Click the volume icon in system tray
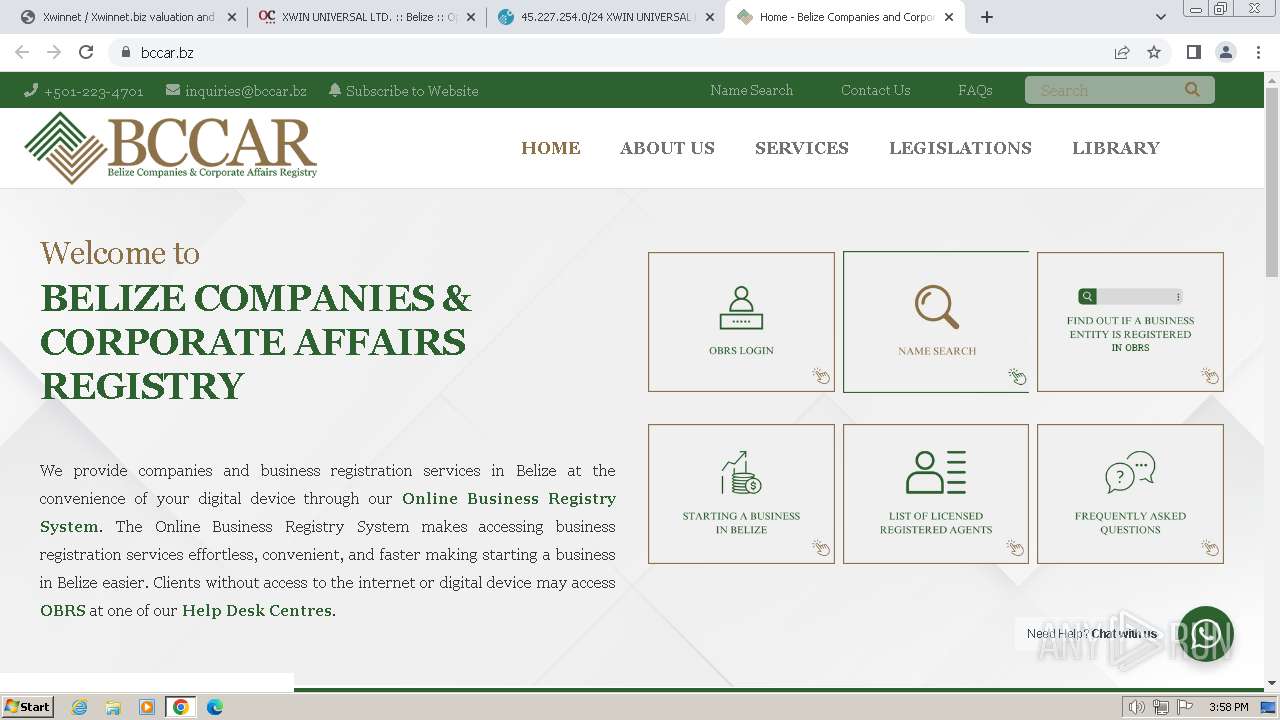Image resolution: width=1280 pixels, height=720 pixels. [1136, 707]
